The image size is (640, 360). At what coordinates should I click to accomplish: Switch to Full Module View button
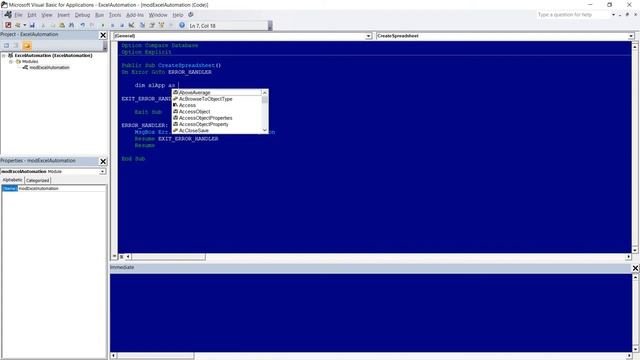(121, 257)
